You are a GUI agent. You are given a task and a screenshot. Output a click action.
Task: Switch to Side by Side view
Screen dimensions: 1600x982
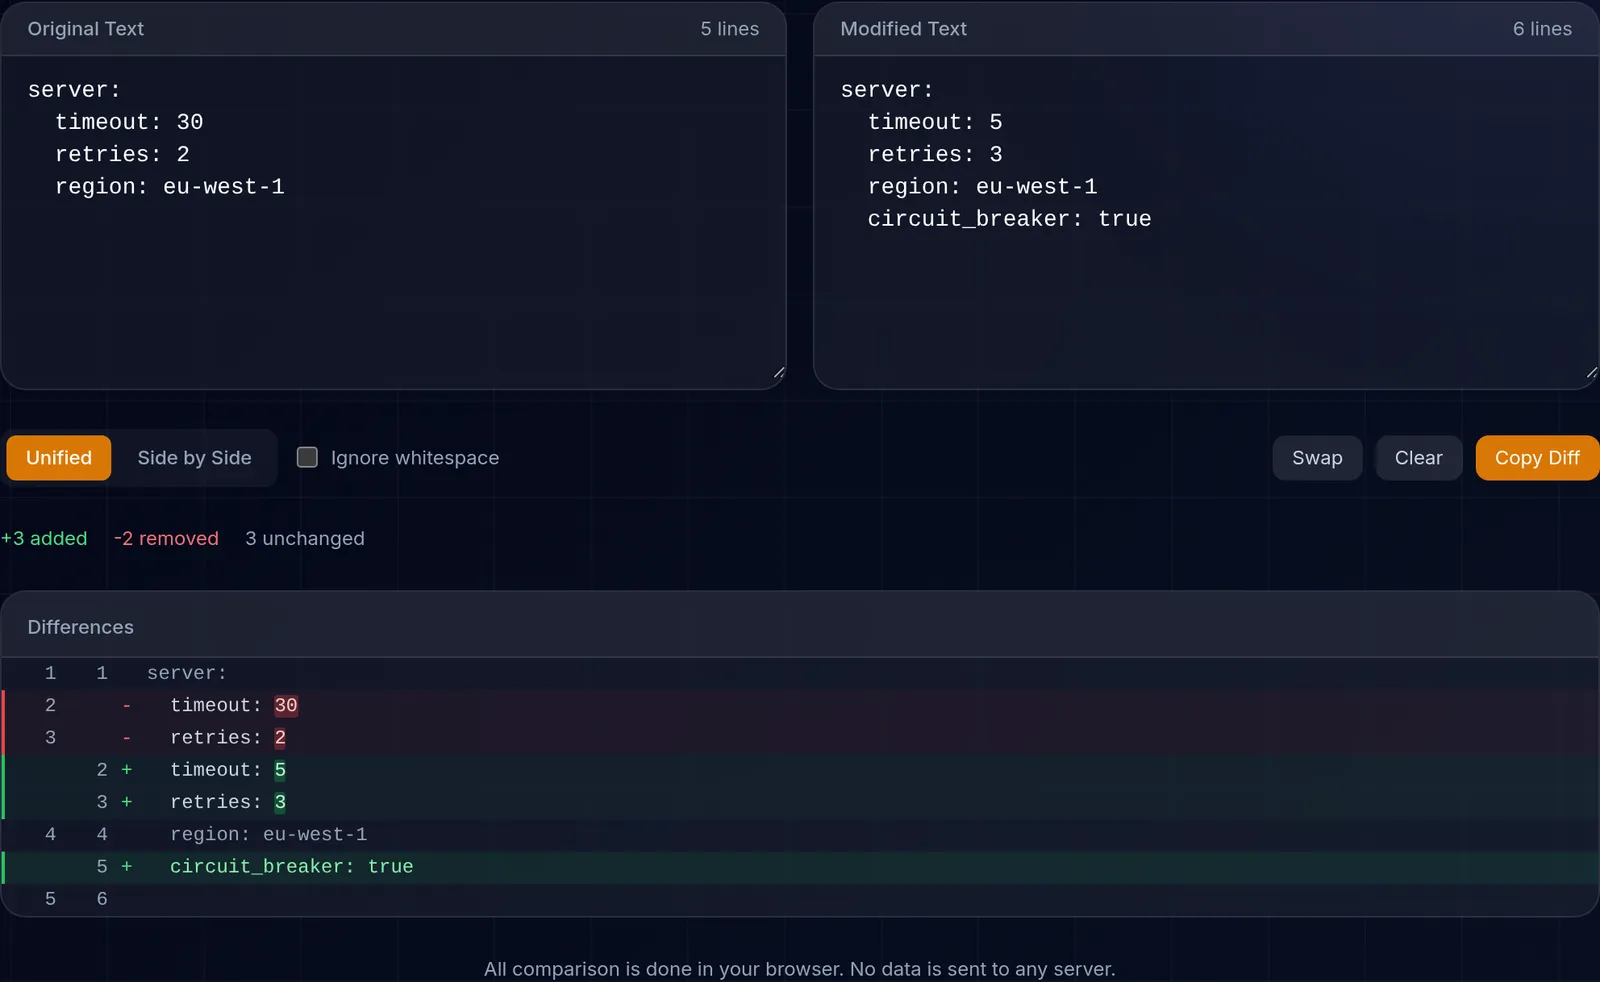pyautogui.click(x=194, y=458)
